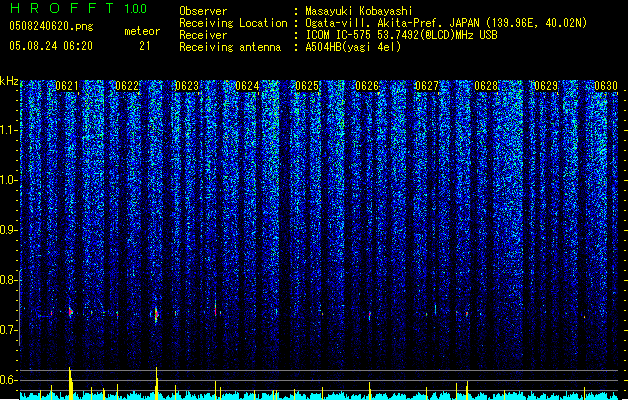
Task: Click the 0624 time marker
Action: [247, 86]
